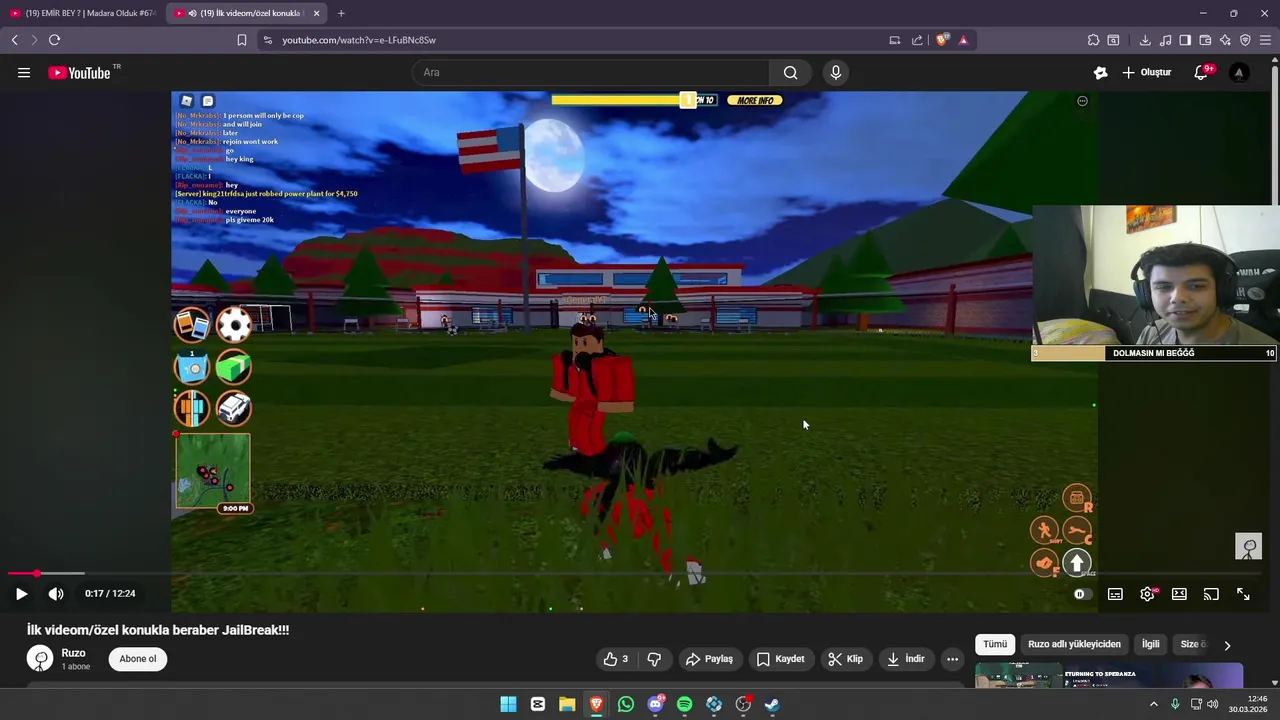Click the YouTube search magnifier button

[x=790, y=72]
